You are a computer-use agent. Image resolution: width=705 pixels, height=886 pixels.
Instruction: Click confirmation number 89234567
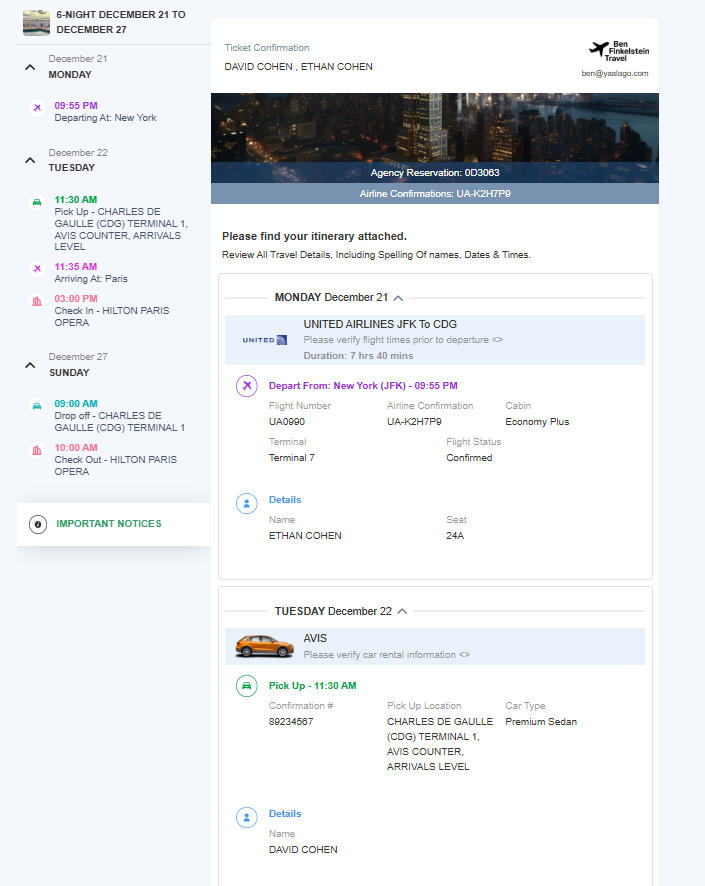tap(291, 722)
